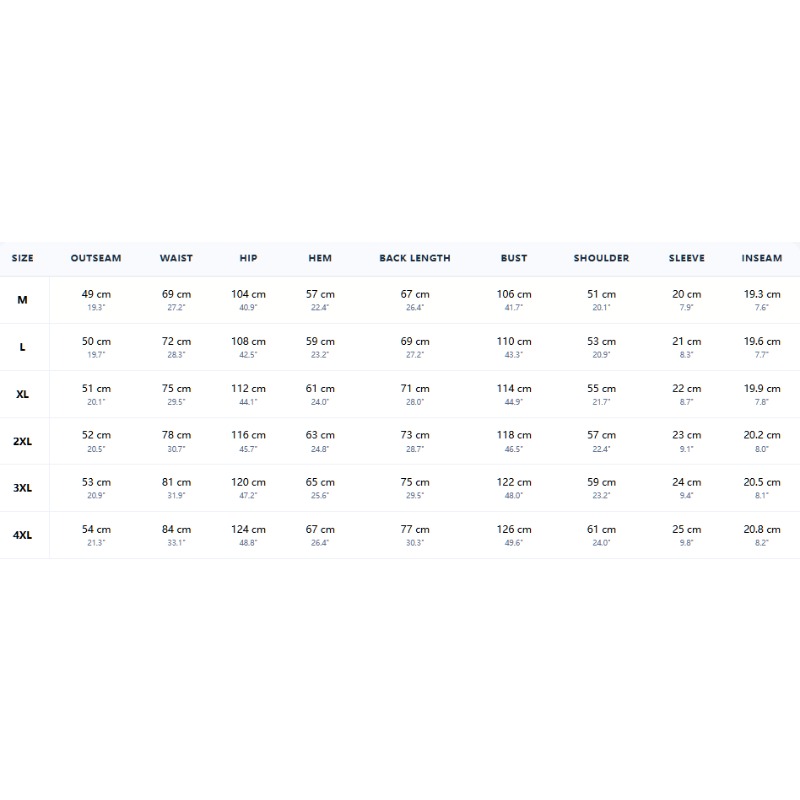Select the 20.8 cm inseam value for 4XL
Viewport: 800px width, 800px height.
click(762, 530)
